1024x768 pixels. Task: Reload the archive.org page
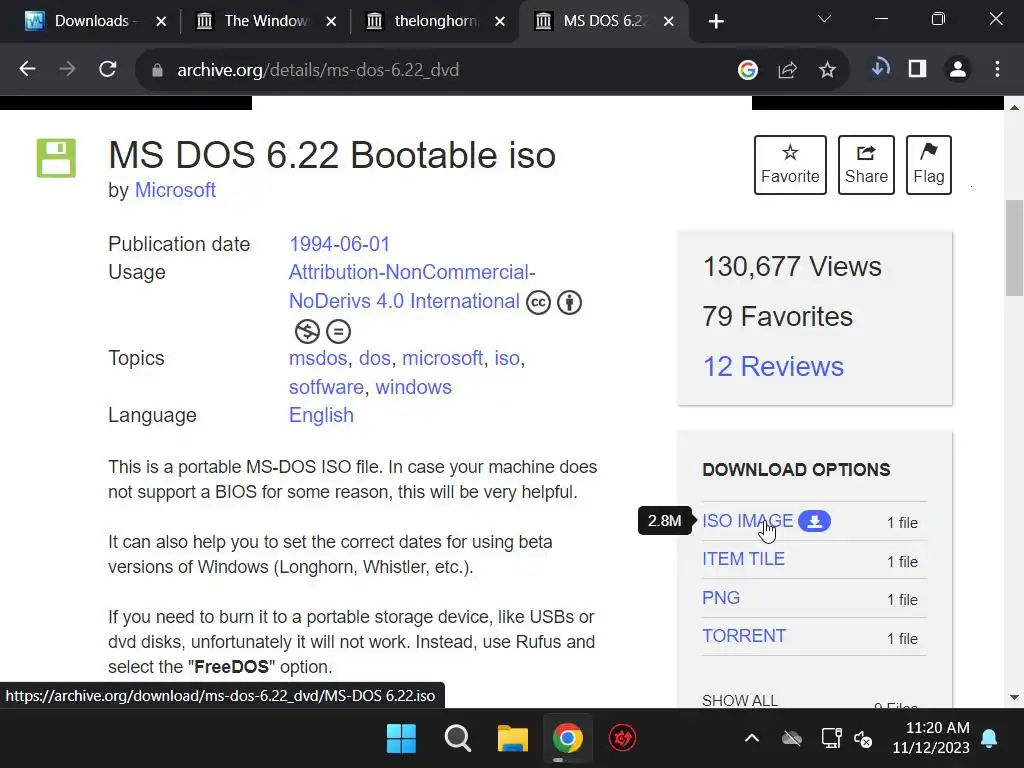tap(108, 69)
